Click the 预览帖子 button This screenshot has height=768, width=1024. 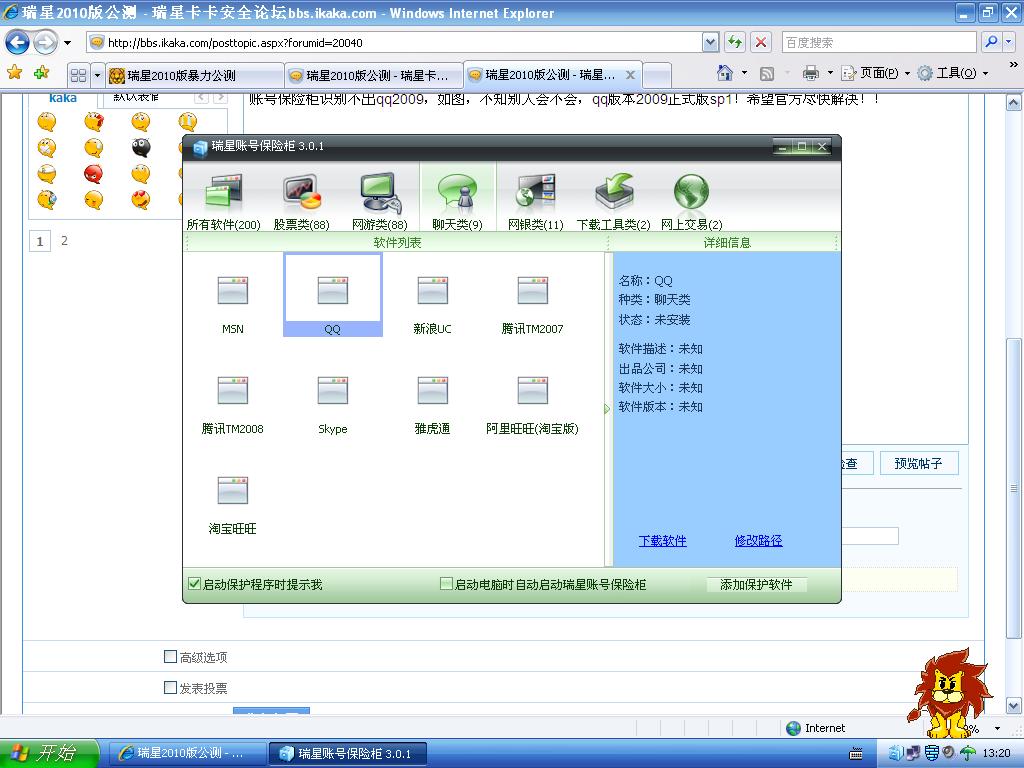[x=918, y=463]
